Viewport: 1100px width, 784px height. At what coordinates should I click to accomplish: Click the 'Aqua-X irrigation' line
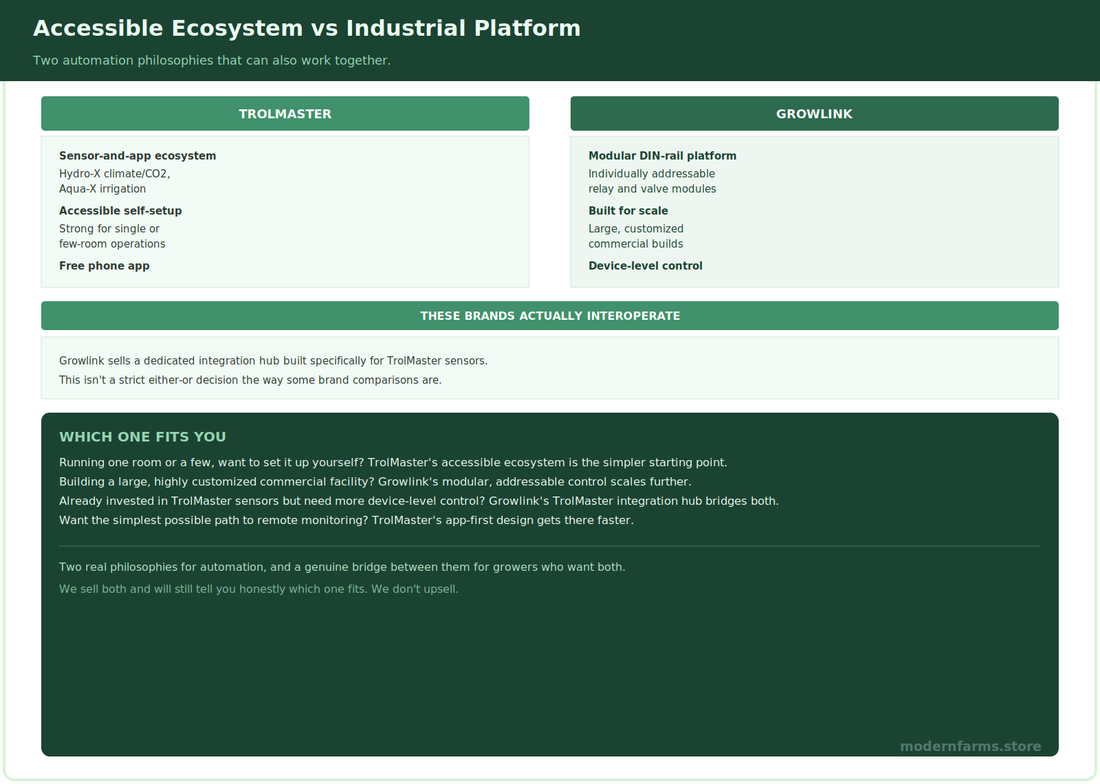click(x=102, y=189)
